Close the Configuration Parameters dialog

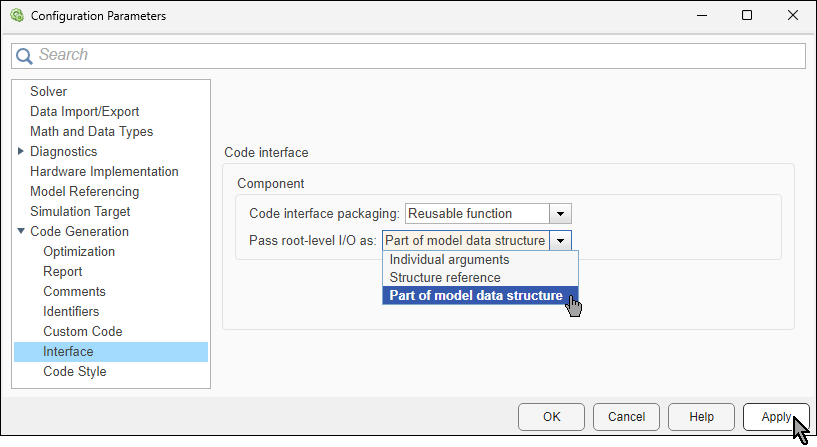click(793, 16)
